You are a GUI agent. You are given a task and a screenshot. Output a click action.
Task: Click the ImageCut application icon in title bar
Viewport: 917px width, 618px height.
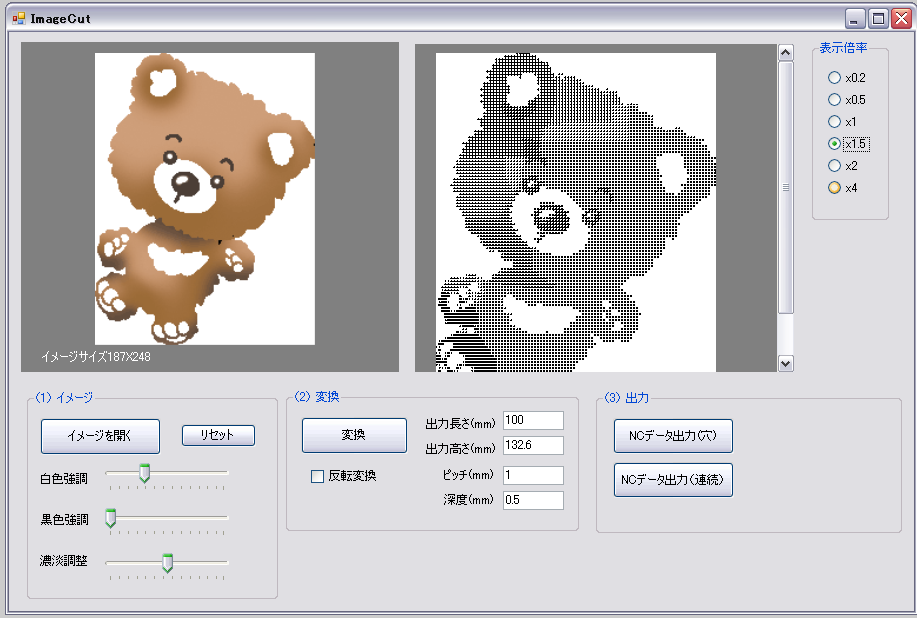coord(19,19)
